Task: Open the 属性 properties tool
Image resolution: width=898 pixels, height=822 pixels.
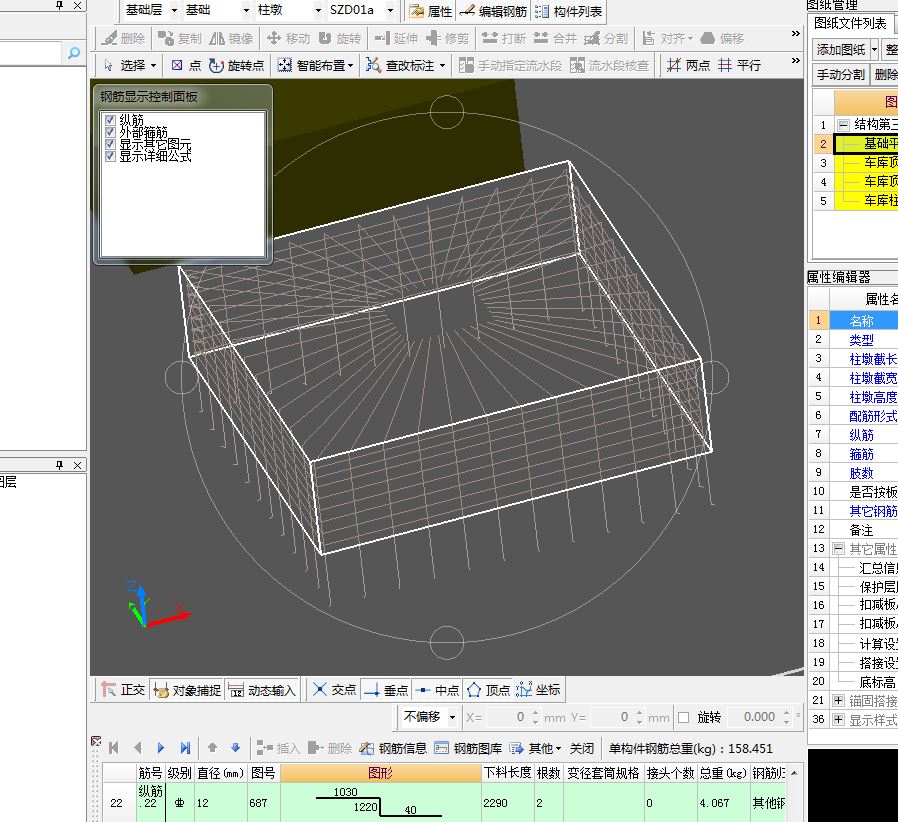Action: point(431,11)
